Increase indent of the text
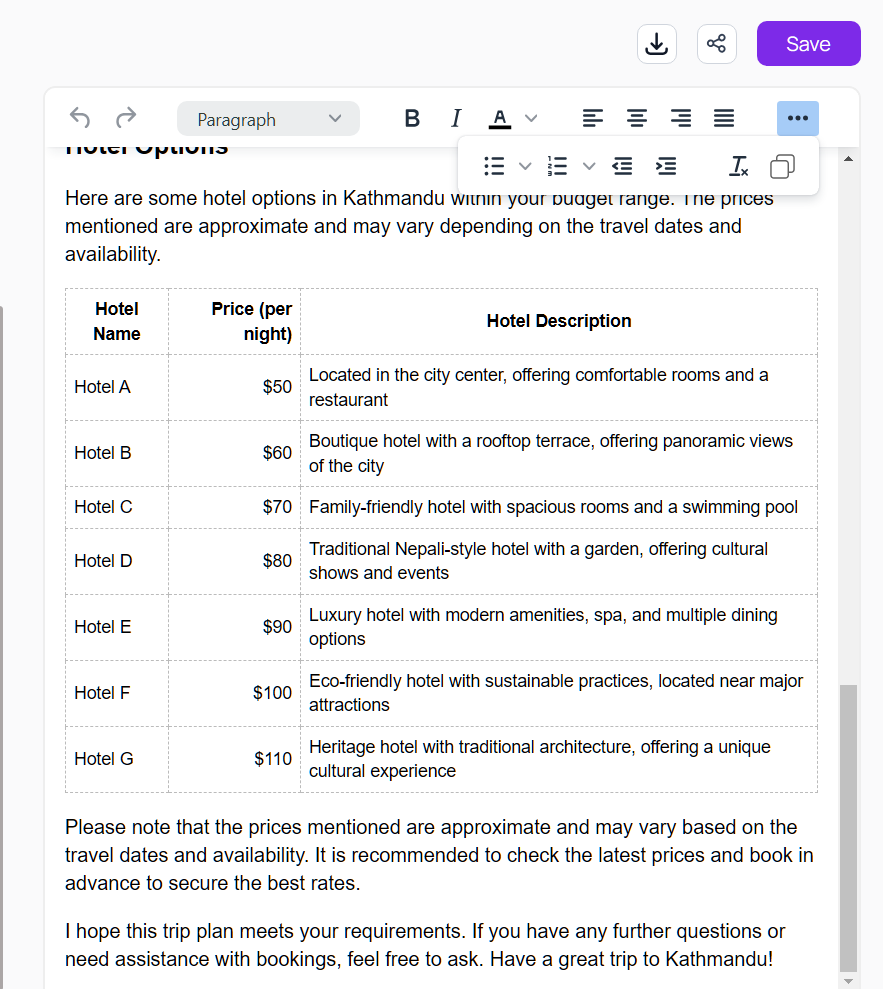Viewport: 883px width, 989px height. pyautogui.click(x=666, y=166)
